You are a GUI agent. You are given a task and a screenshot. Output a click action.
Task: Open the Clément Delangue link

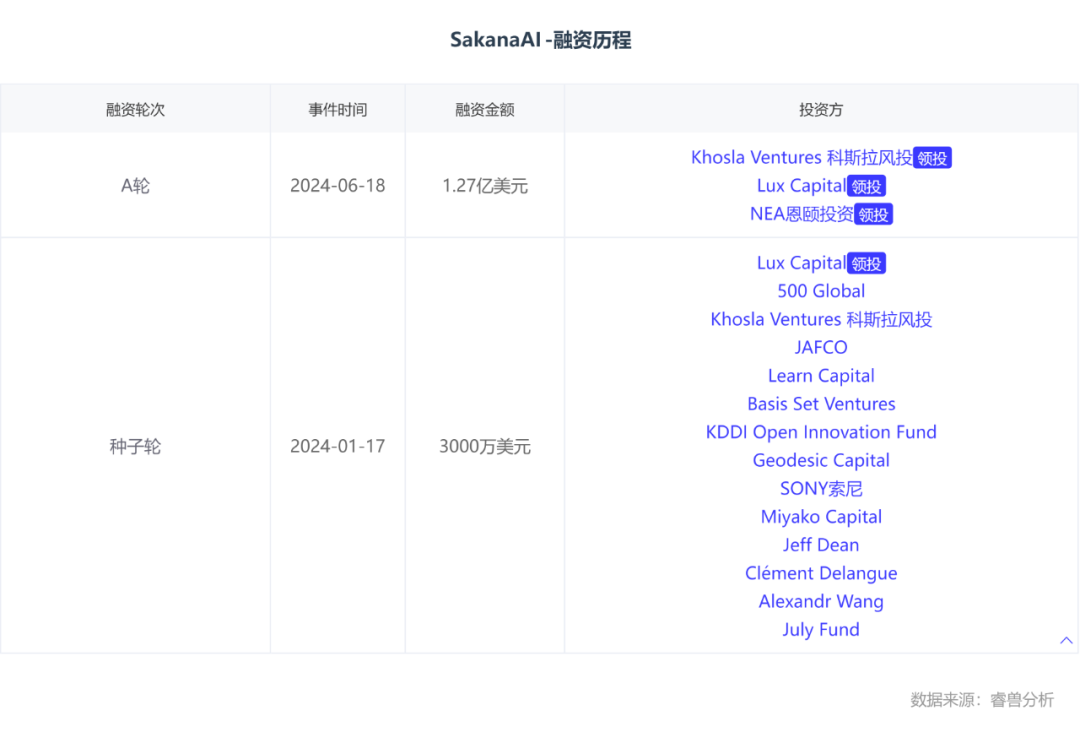point(821,574)
